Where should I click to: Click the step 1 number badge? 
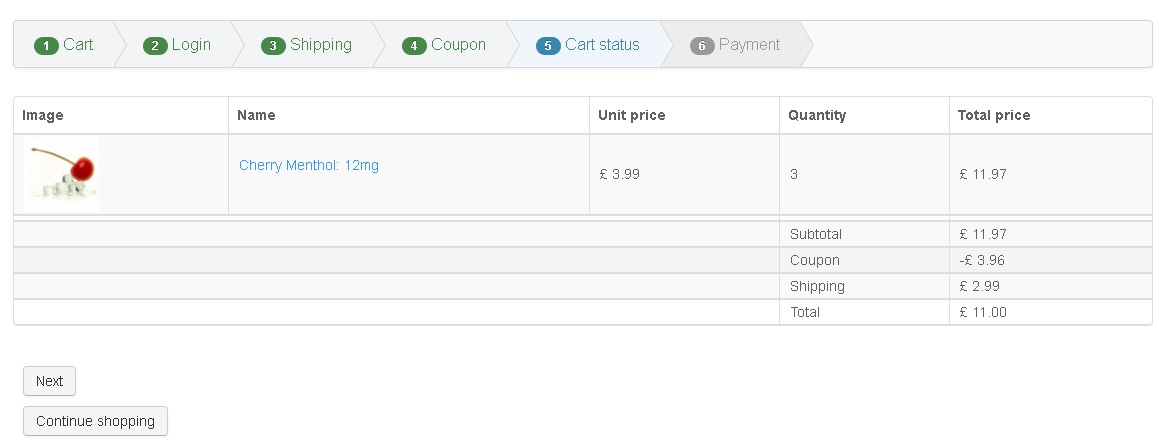pyautogui.click(x=46, y=46)
